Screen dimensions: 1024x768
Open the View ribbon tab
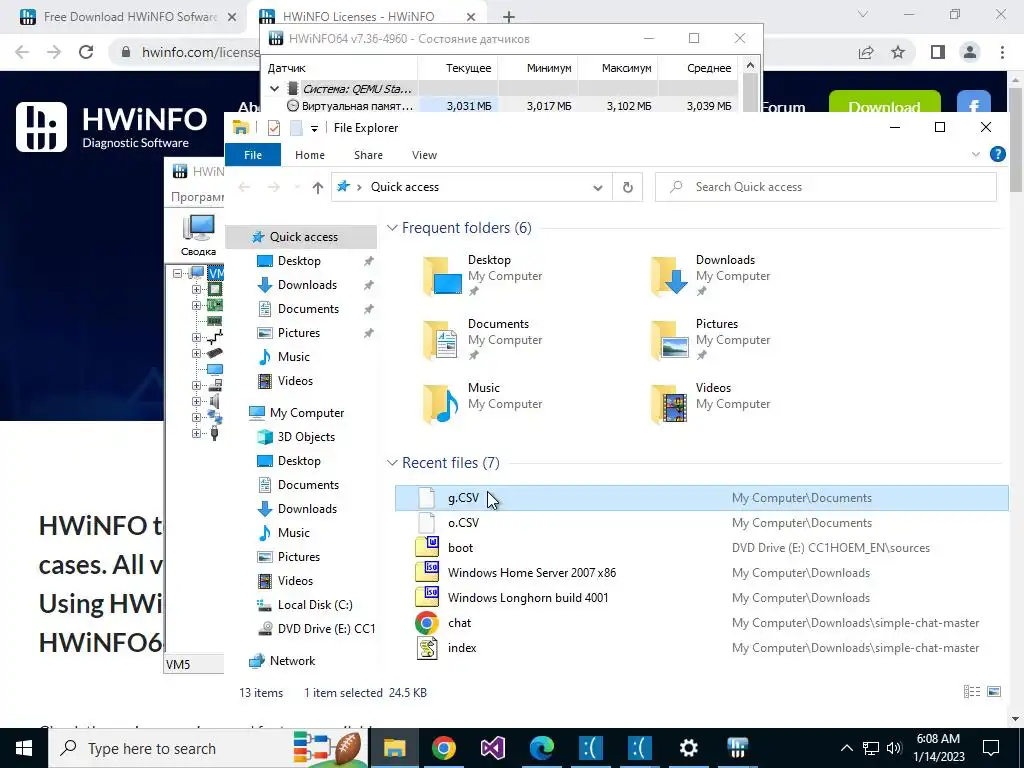tap(424, 155)
